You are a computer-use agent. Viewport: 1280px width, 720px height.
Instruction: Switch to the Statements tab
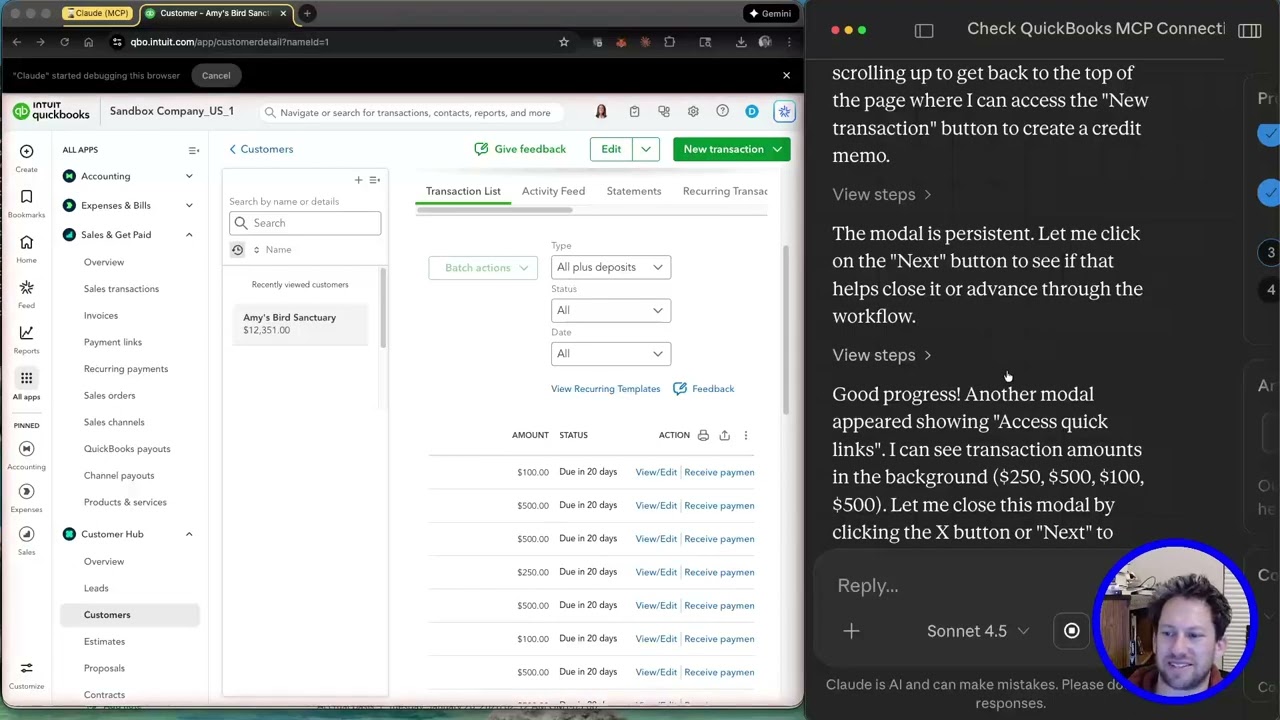pyautogui.click(x=634, y=191)
